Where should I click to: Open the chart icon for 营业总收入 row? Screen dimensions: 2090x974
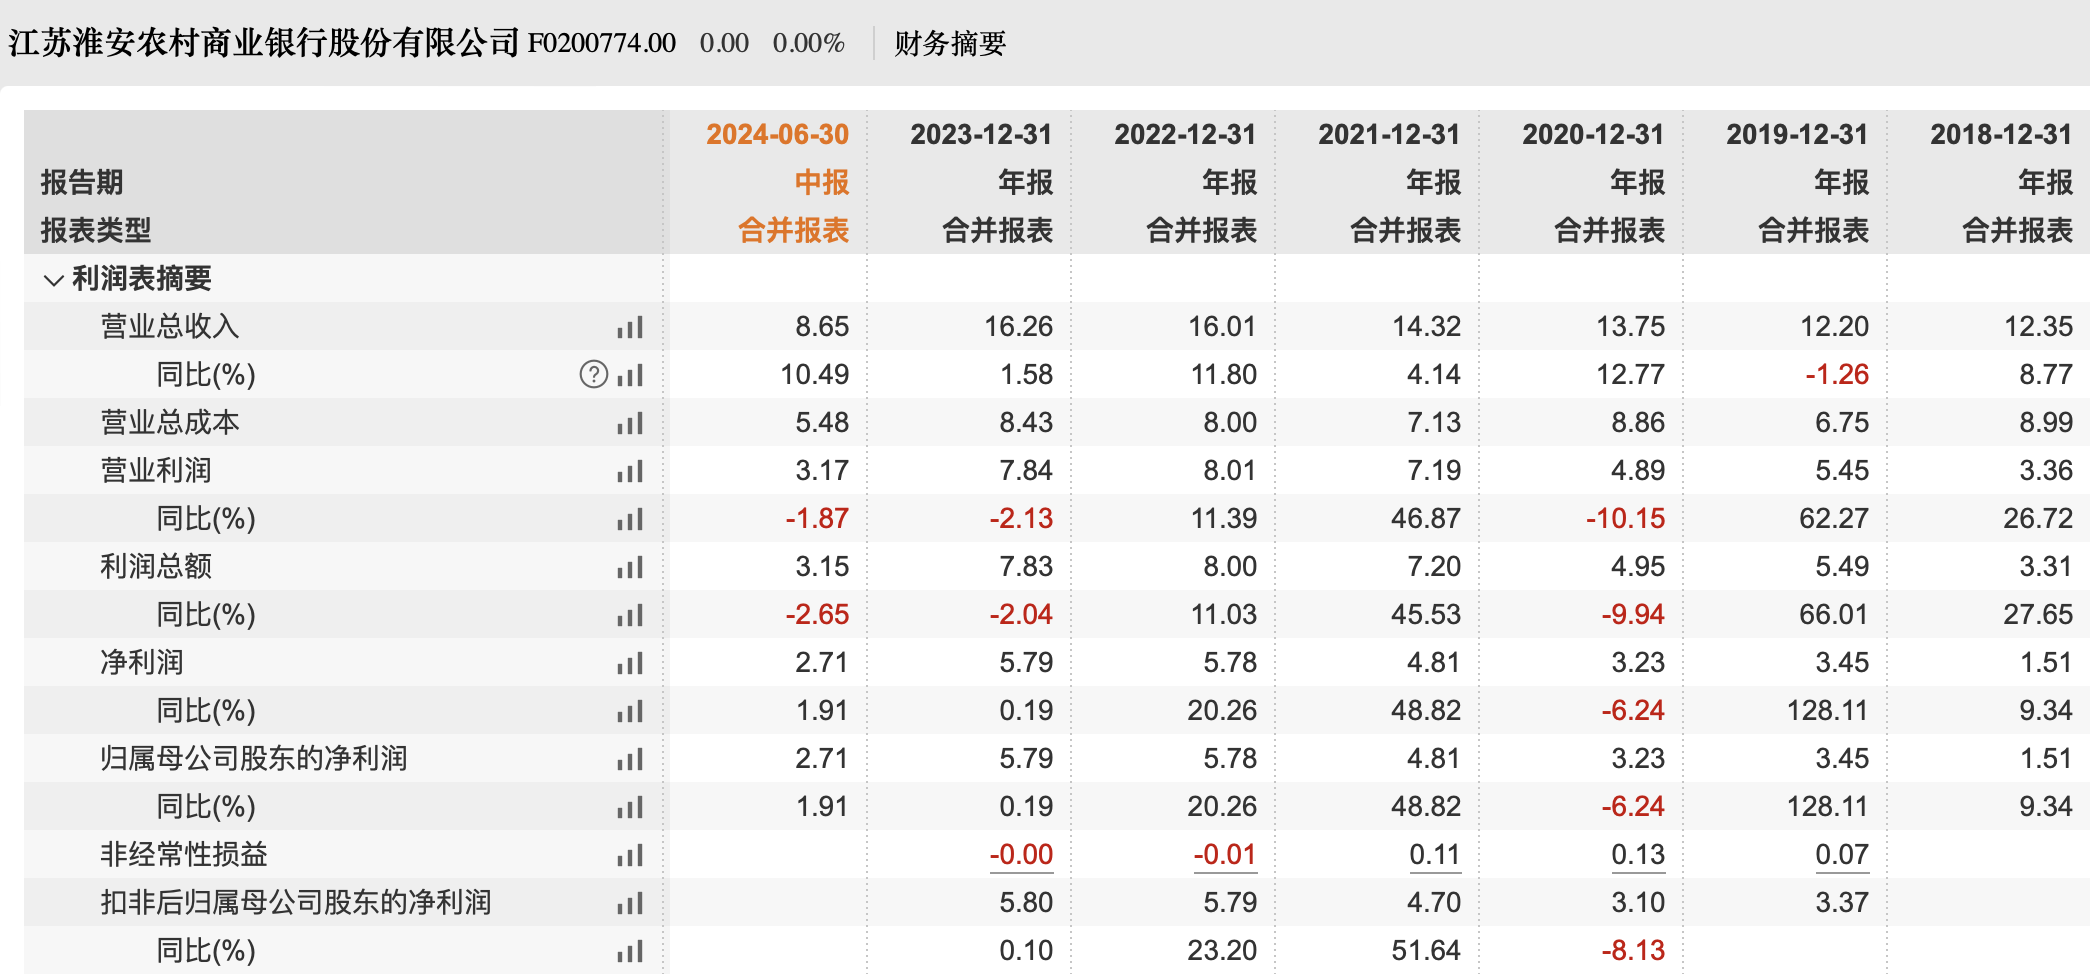(x=630, y=328)
